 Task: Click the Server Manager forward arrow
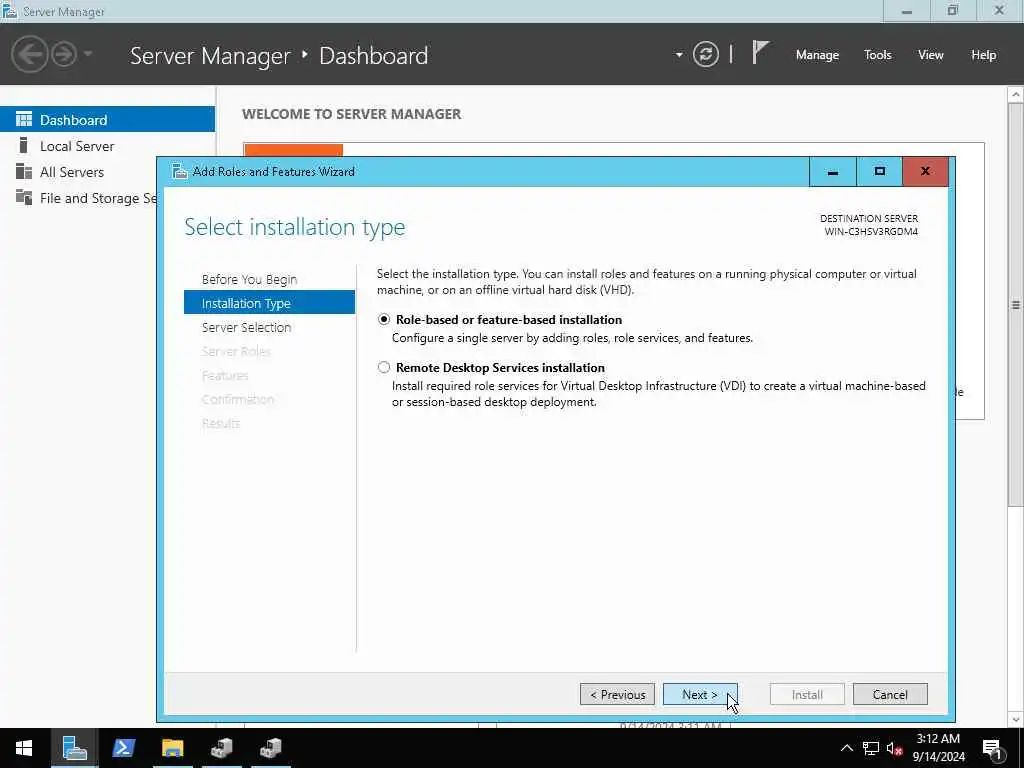point(64,54)
